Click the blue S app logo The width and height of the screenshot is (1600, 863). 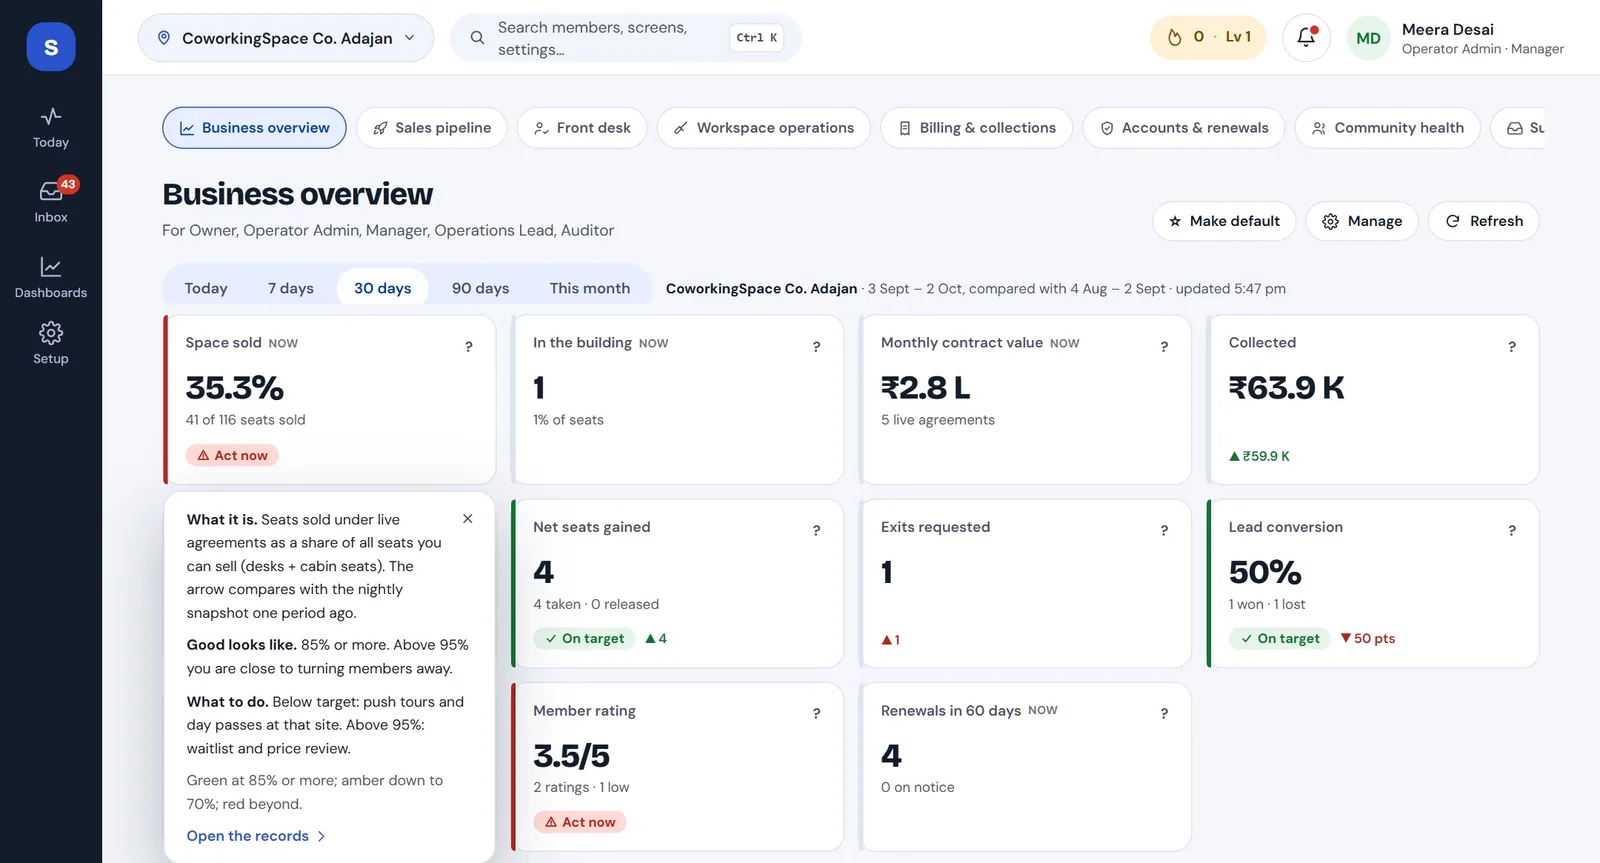[51, 47]
